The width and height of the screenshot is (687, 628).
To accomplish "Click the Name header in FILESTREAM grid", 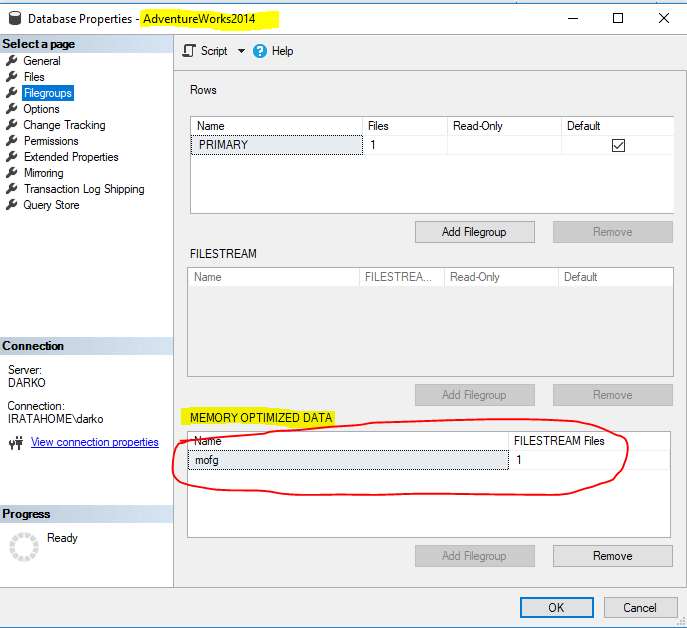I will 273,277.
